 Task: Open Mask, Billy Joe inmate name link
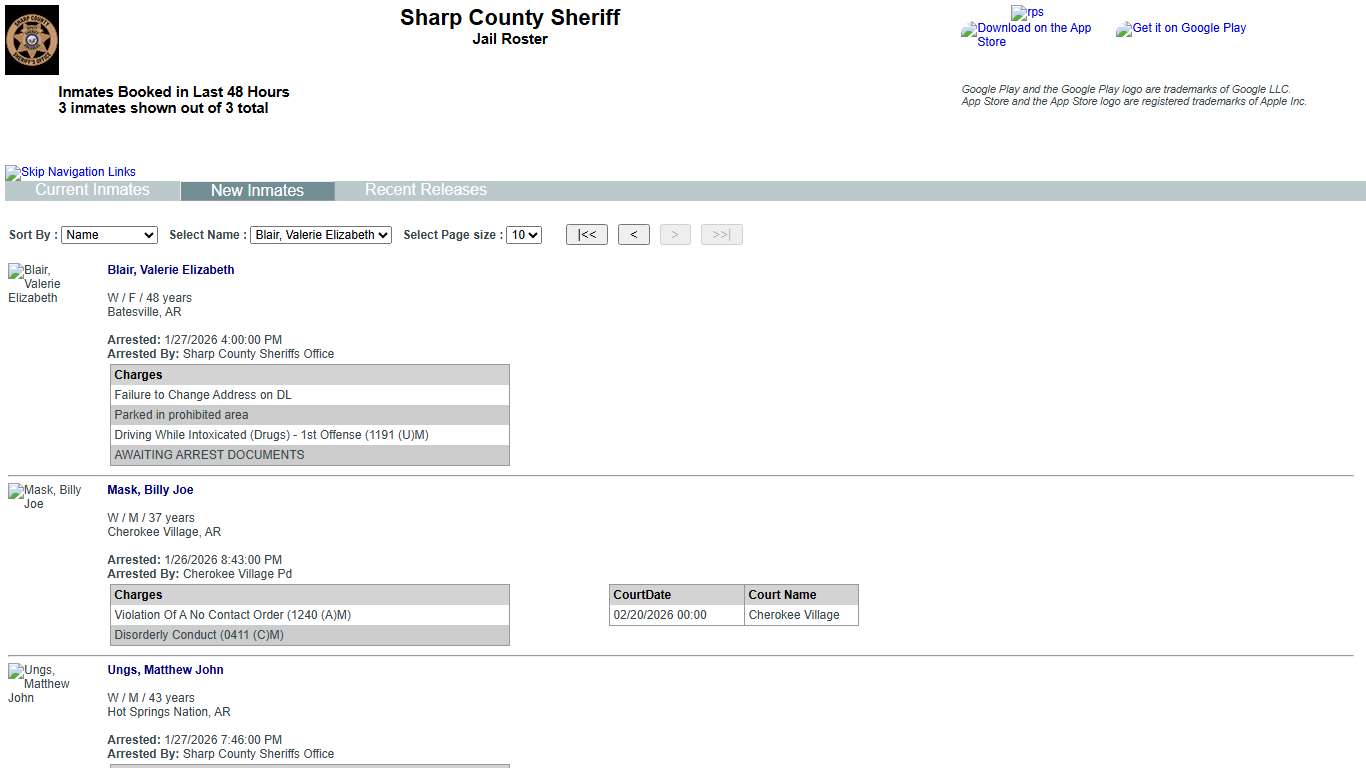150,490
